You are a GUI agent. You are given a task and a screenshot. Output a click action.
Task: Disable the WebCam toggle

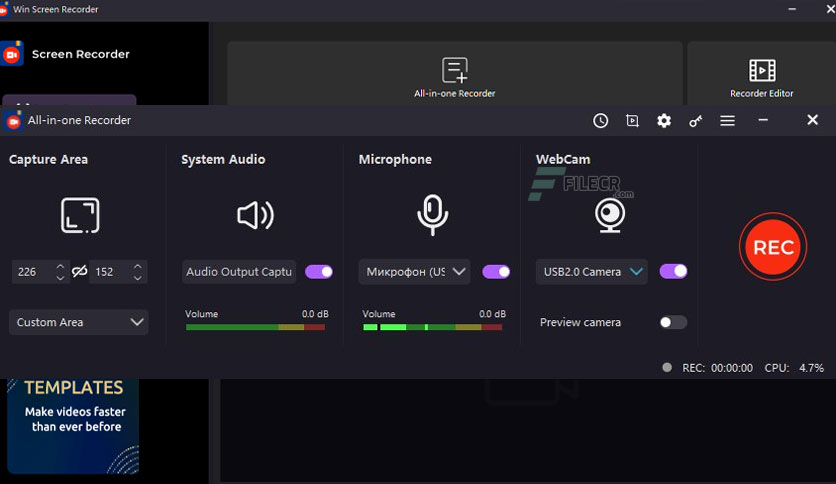coord(673,271)
